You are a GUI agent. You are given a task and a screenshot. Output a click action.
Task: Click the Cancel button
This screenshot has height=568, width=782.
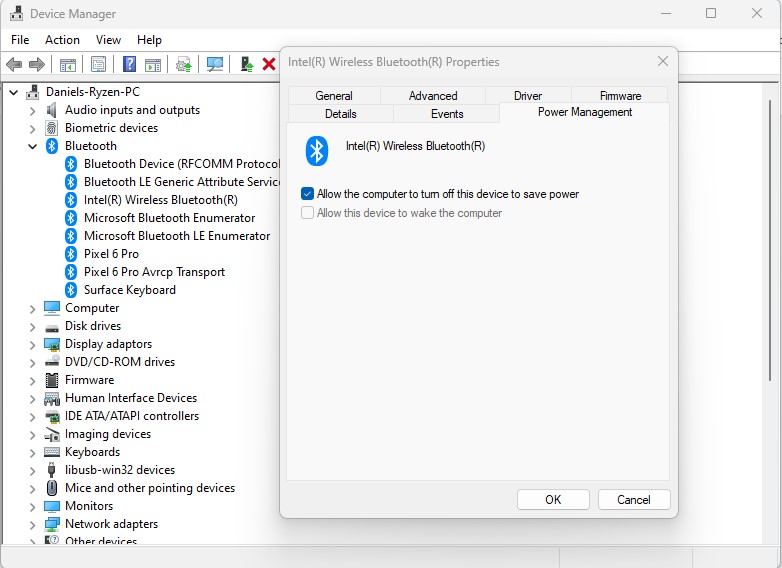pyautogui.click(x=634, y=500)
